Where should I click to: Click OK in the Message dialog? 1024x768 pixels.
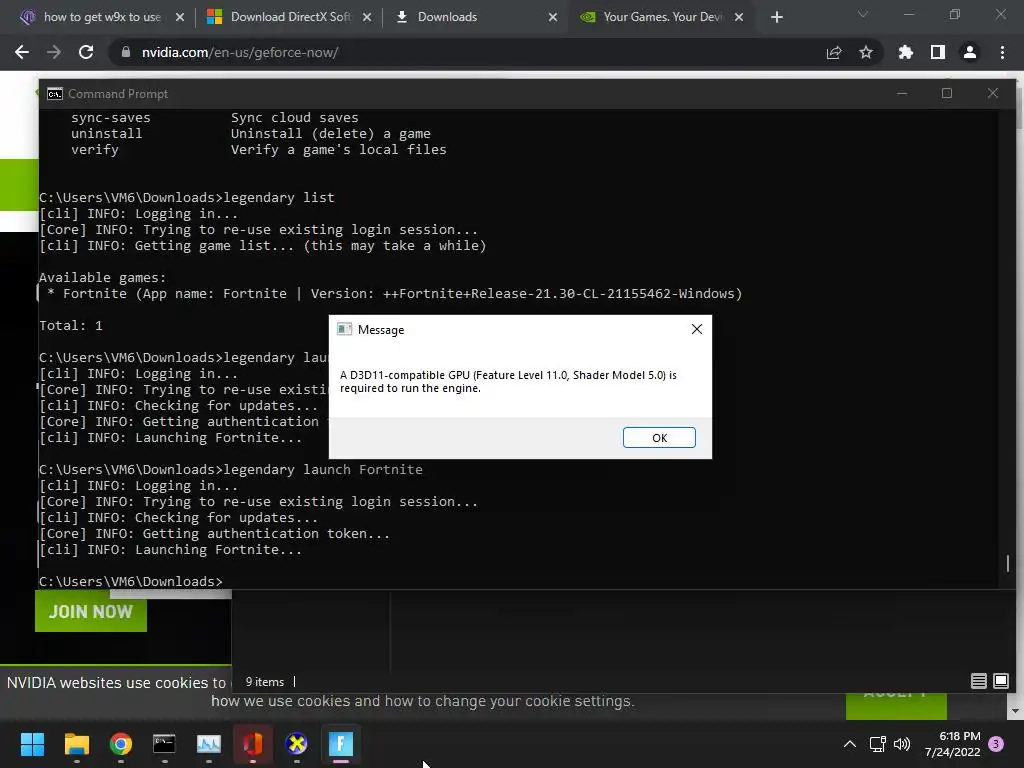pyautogui.click(x=659, y=438)
